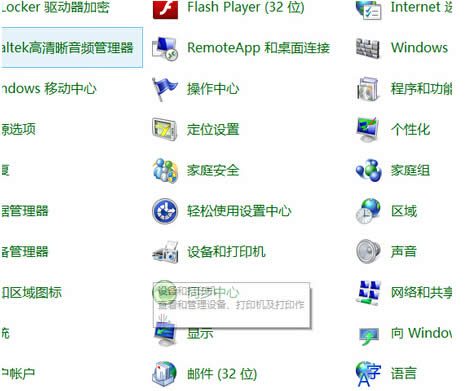Click the 显示 text label
Viewport: 470px width, 391px height.
[x=200, y=333]
